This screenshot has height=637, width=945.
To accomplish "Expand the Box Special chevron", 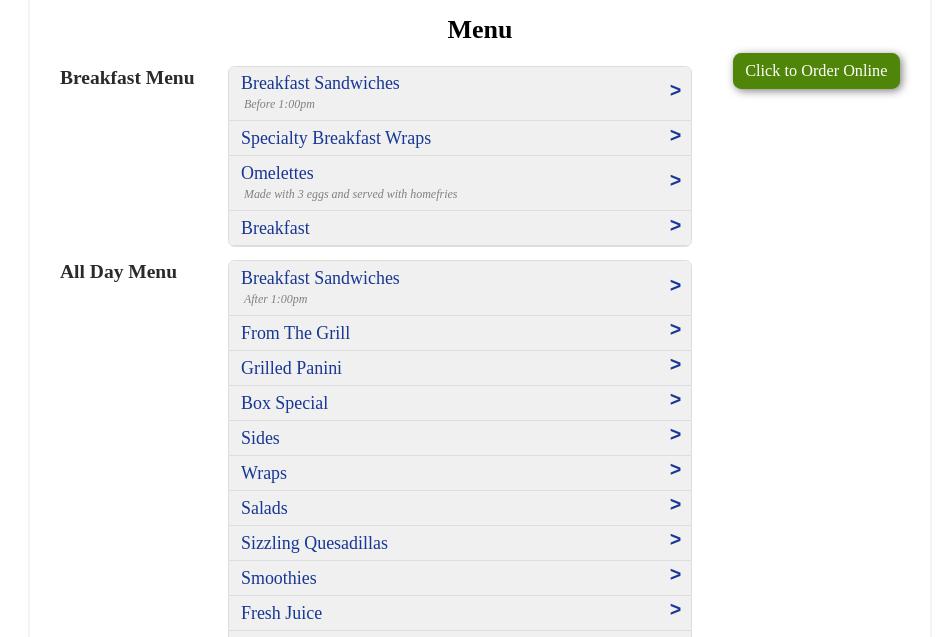I will point(675,400).
